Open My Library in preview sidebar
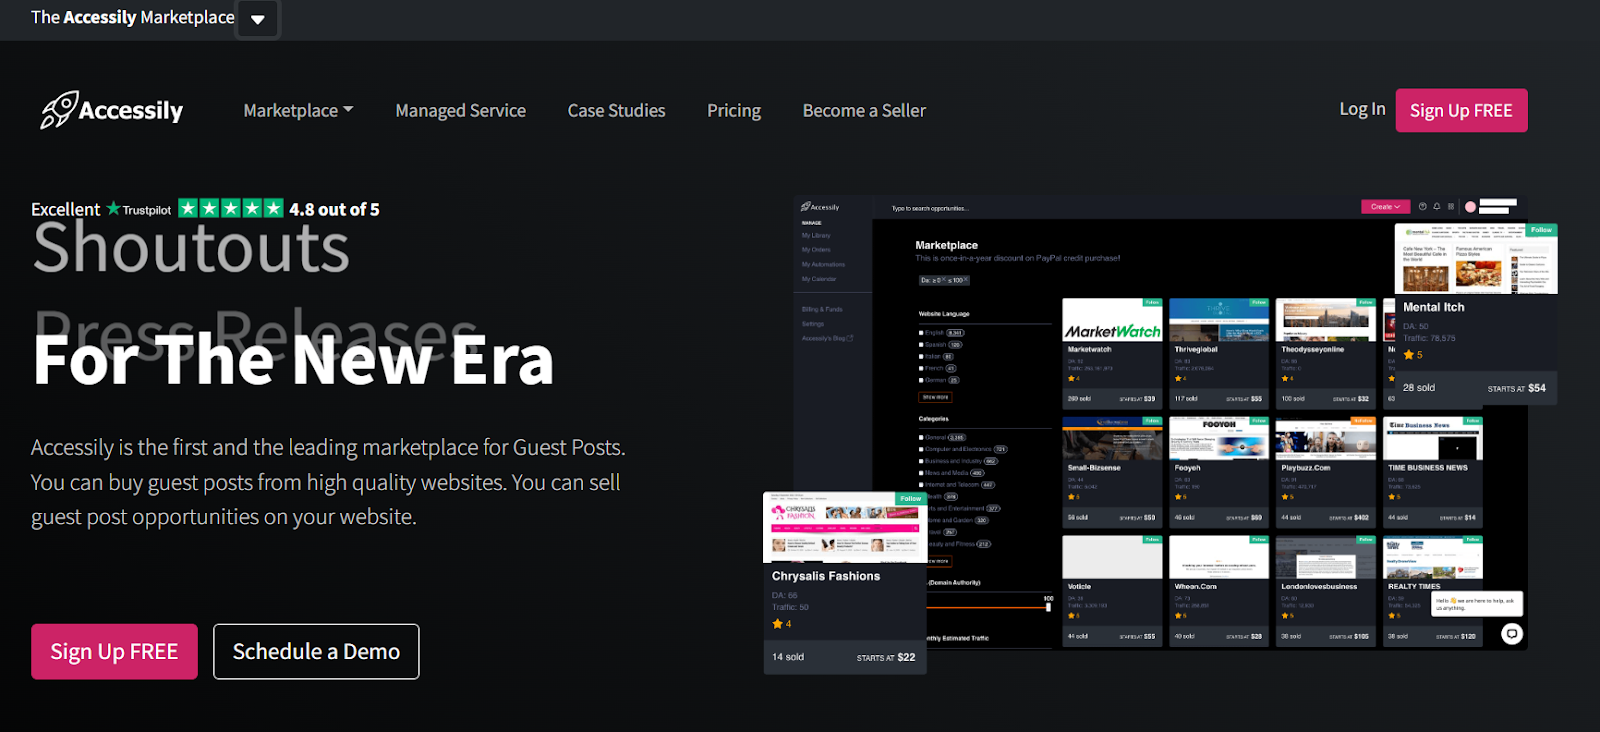Viewport: 1600px width, 732px height. 816,236
